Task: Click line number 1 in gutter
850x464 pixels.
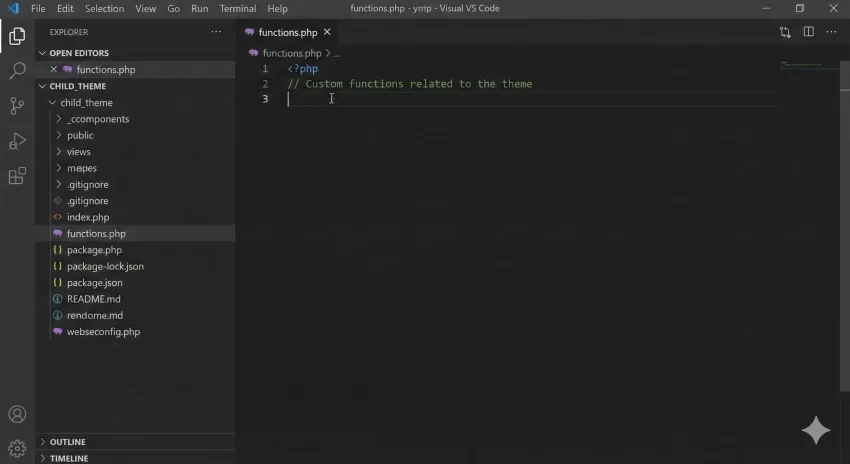Action: click(265, 69)
